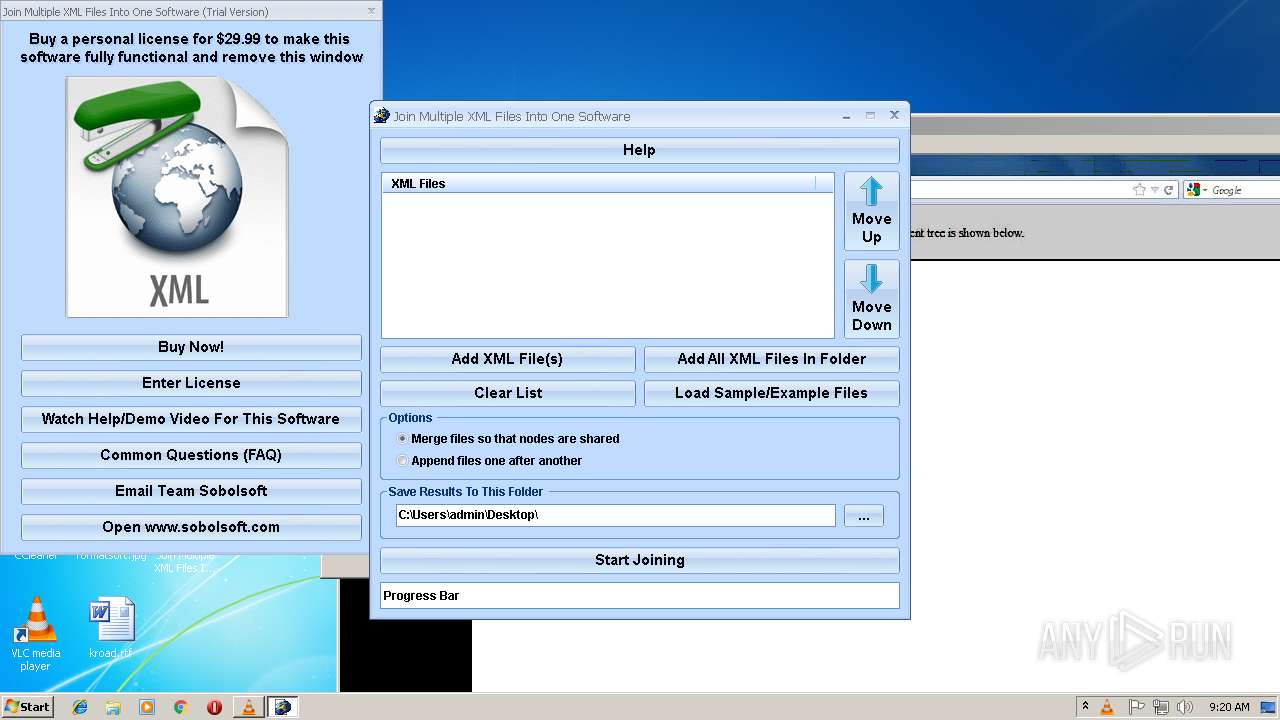The height and width of the screenshot is (720, 1280).
Task: Click the network tray icon
Action: click(1160, 707)
